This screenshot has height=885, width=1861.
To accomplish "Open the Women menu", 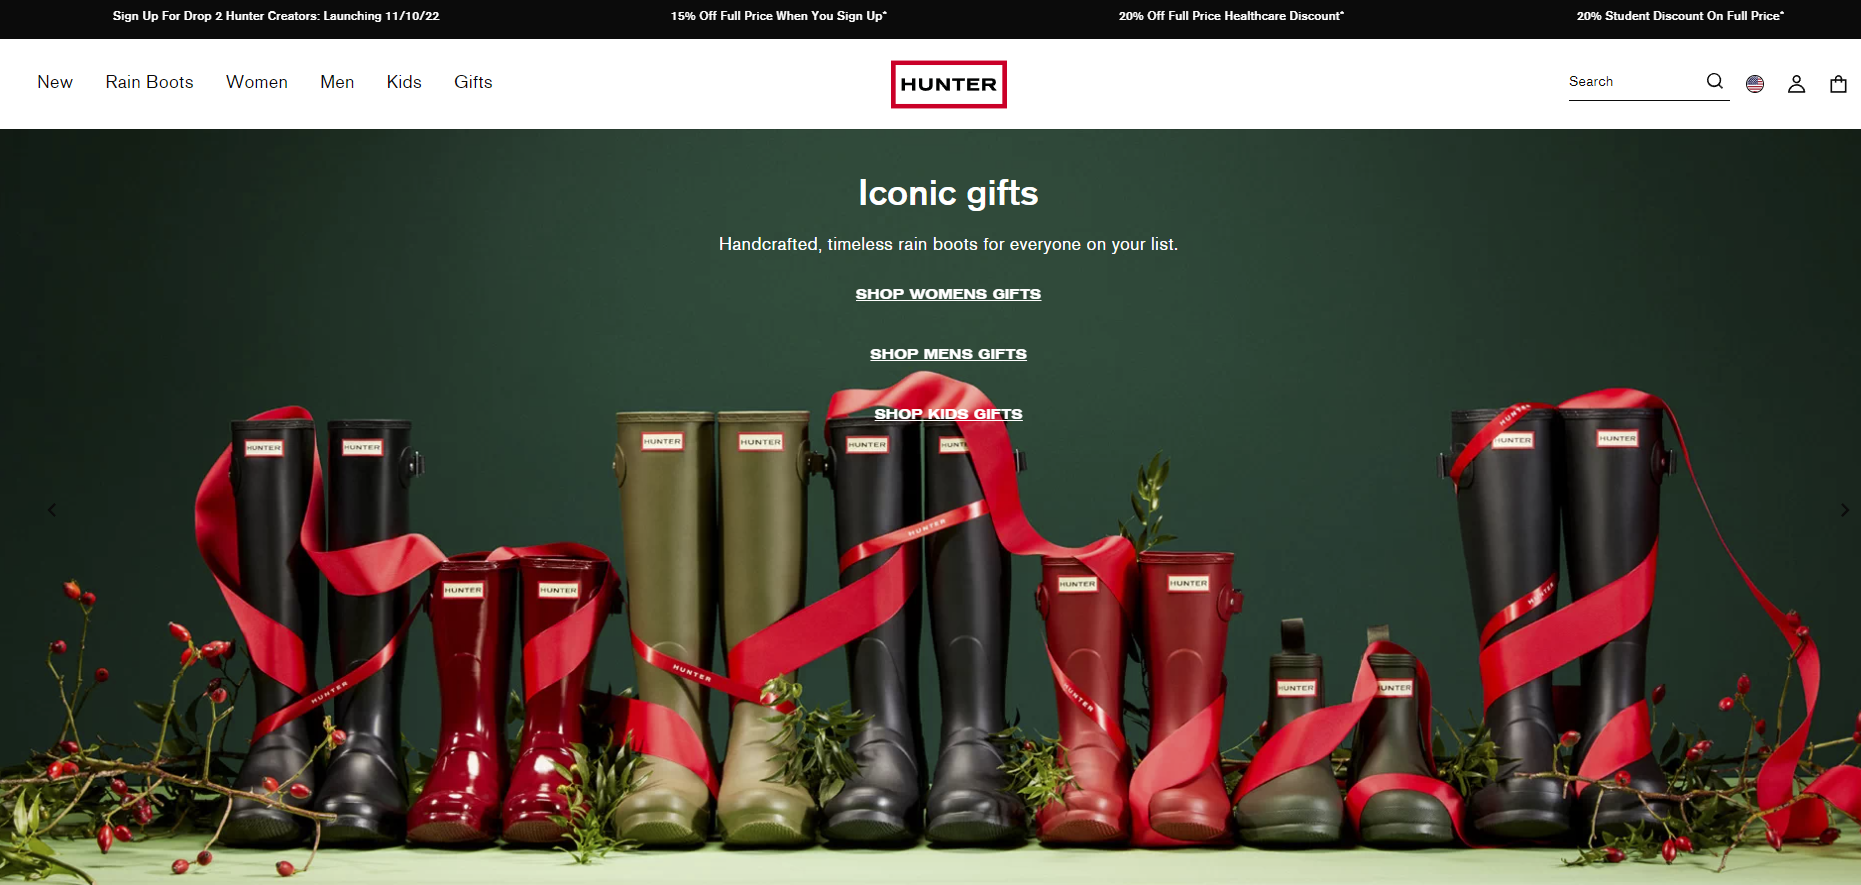I will pyautogui.click(x=257, y=82).
